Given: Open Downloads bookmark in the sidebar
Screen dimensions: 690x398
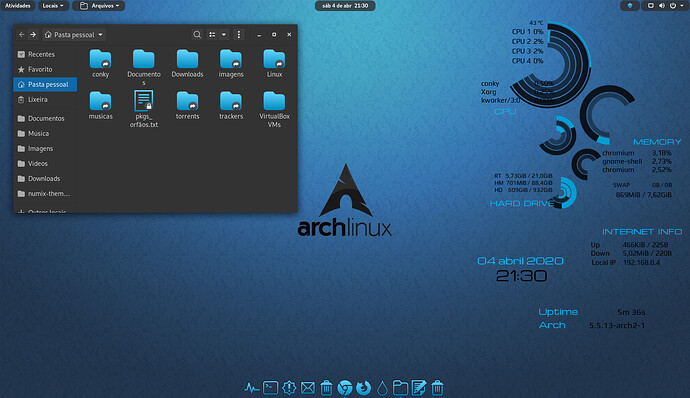Looking at the screenshot, I should (x=45, y=178).
